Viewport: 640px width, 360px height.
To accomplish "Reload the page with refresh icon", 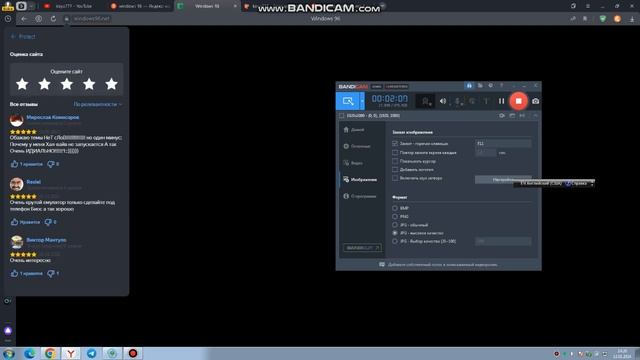I will (x=53, y=19).
